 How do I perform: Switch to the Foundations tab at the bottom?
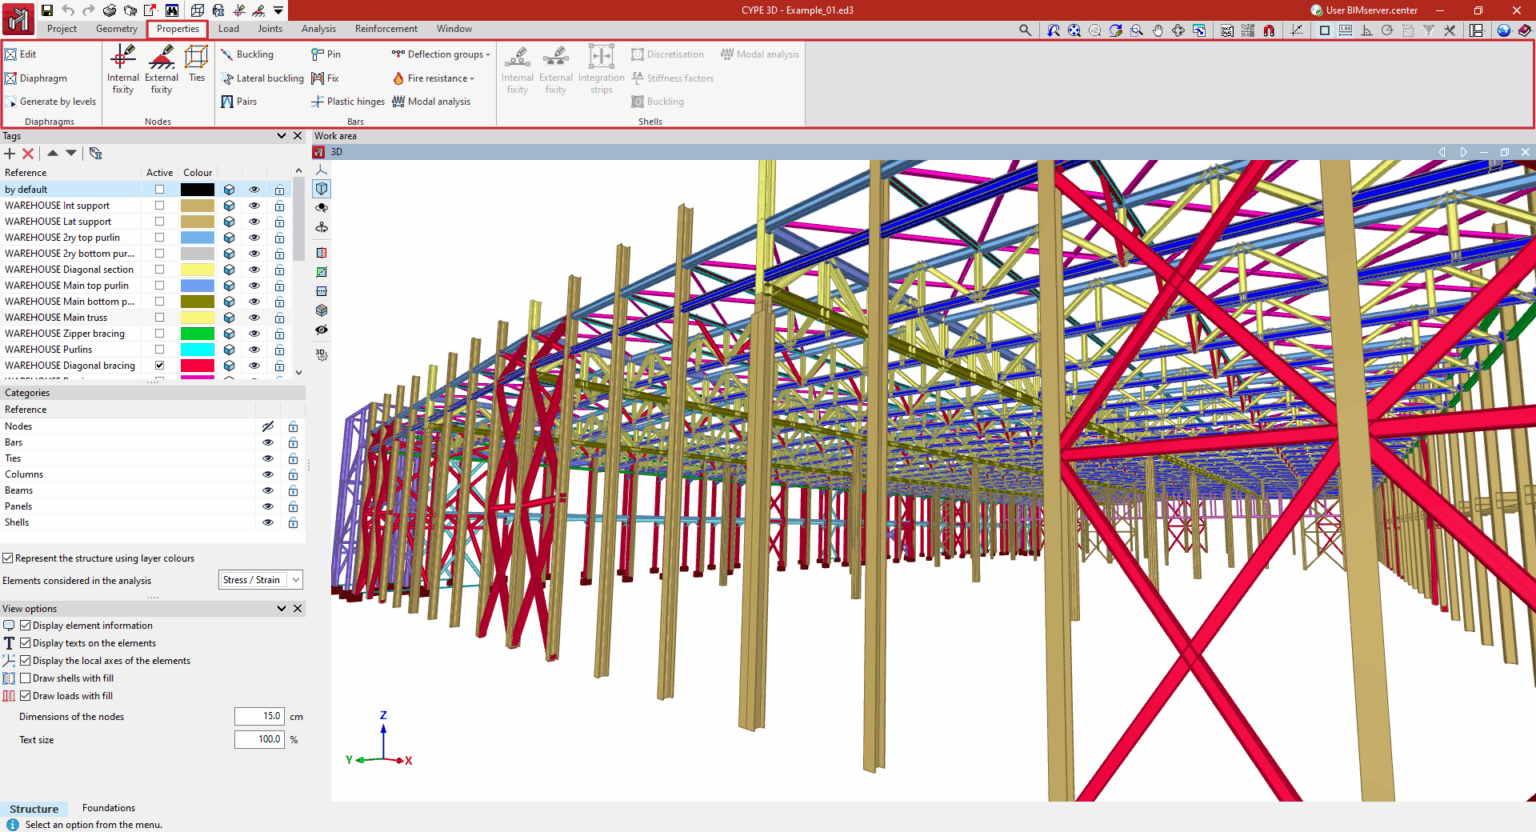(x=107, y=808)
